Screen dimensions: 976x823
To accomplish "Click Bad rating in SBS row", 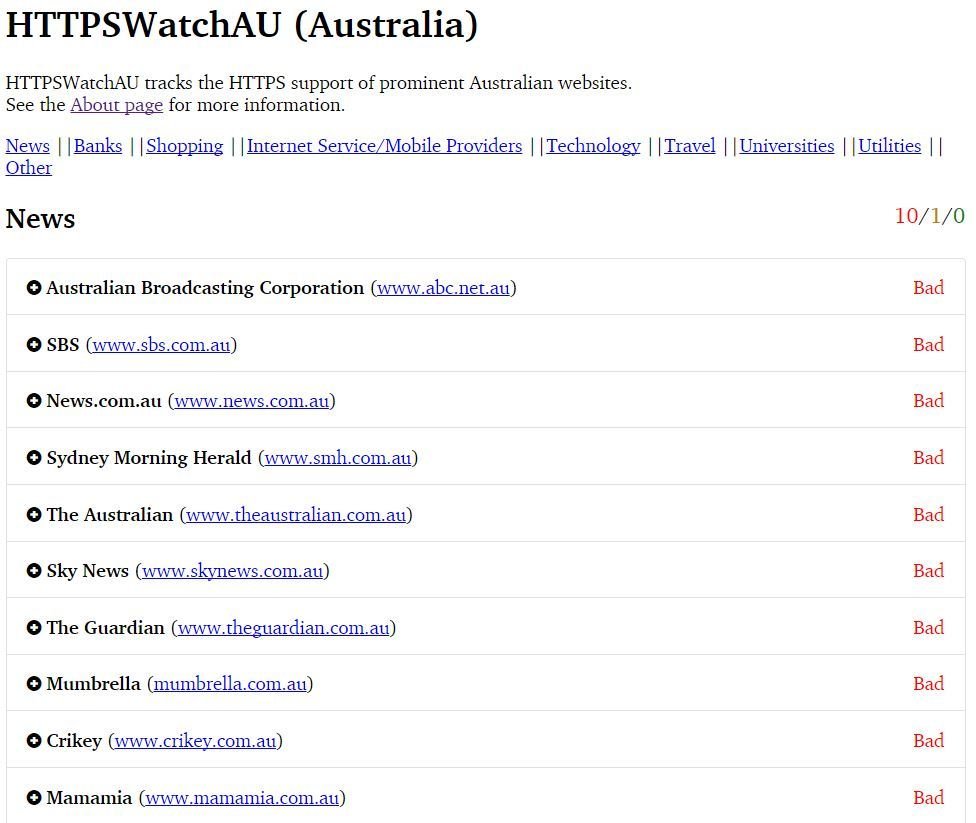I will (x=929, y=344).
